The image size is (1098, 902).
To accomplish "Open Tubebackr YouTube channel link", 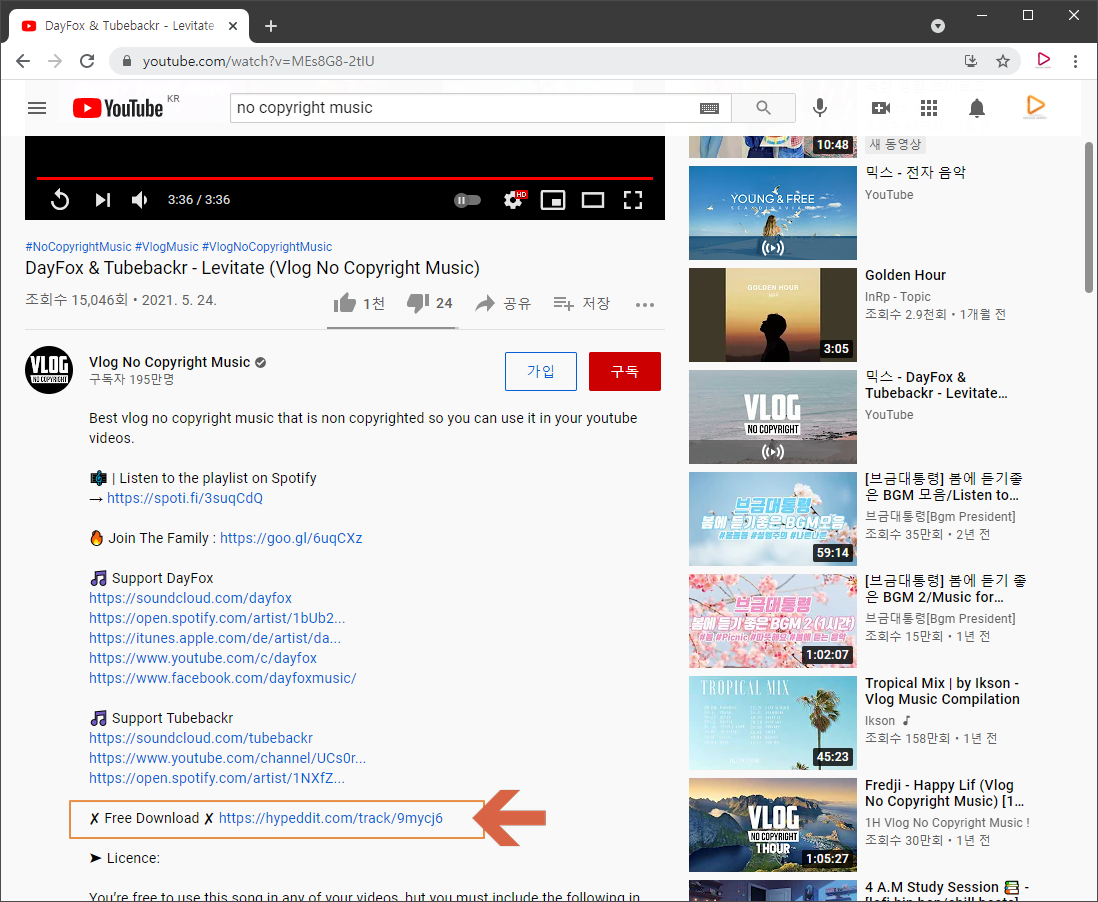I will tap(228, 758).
